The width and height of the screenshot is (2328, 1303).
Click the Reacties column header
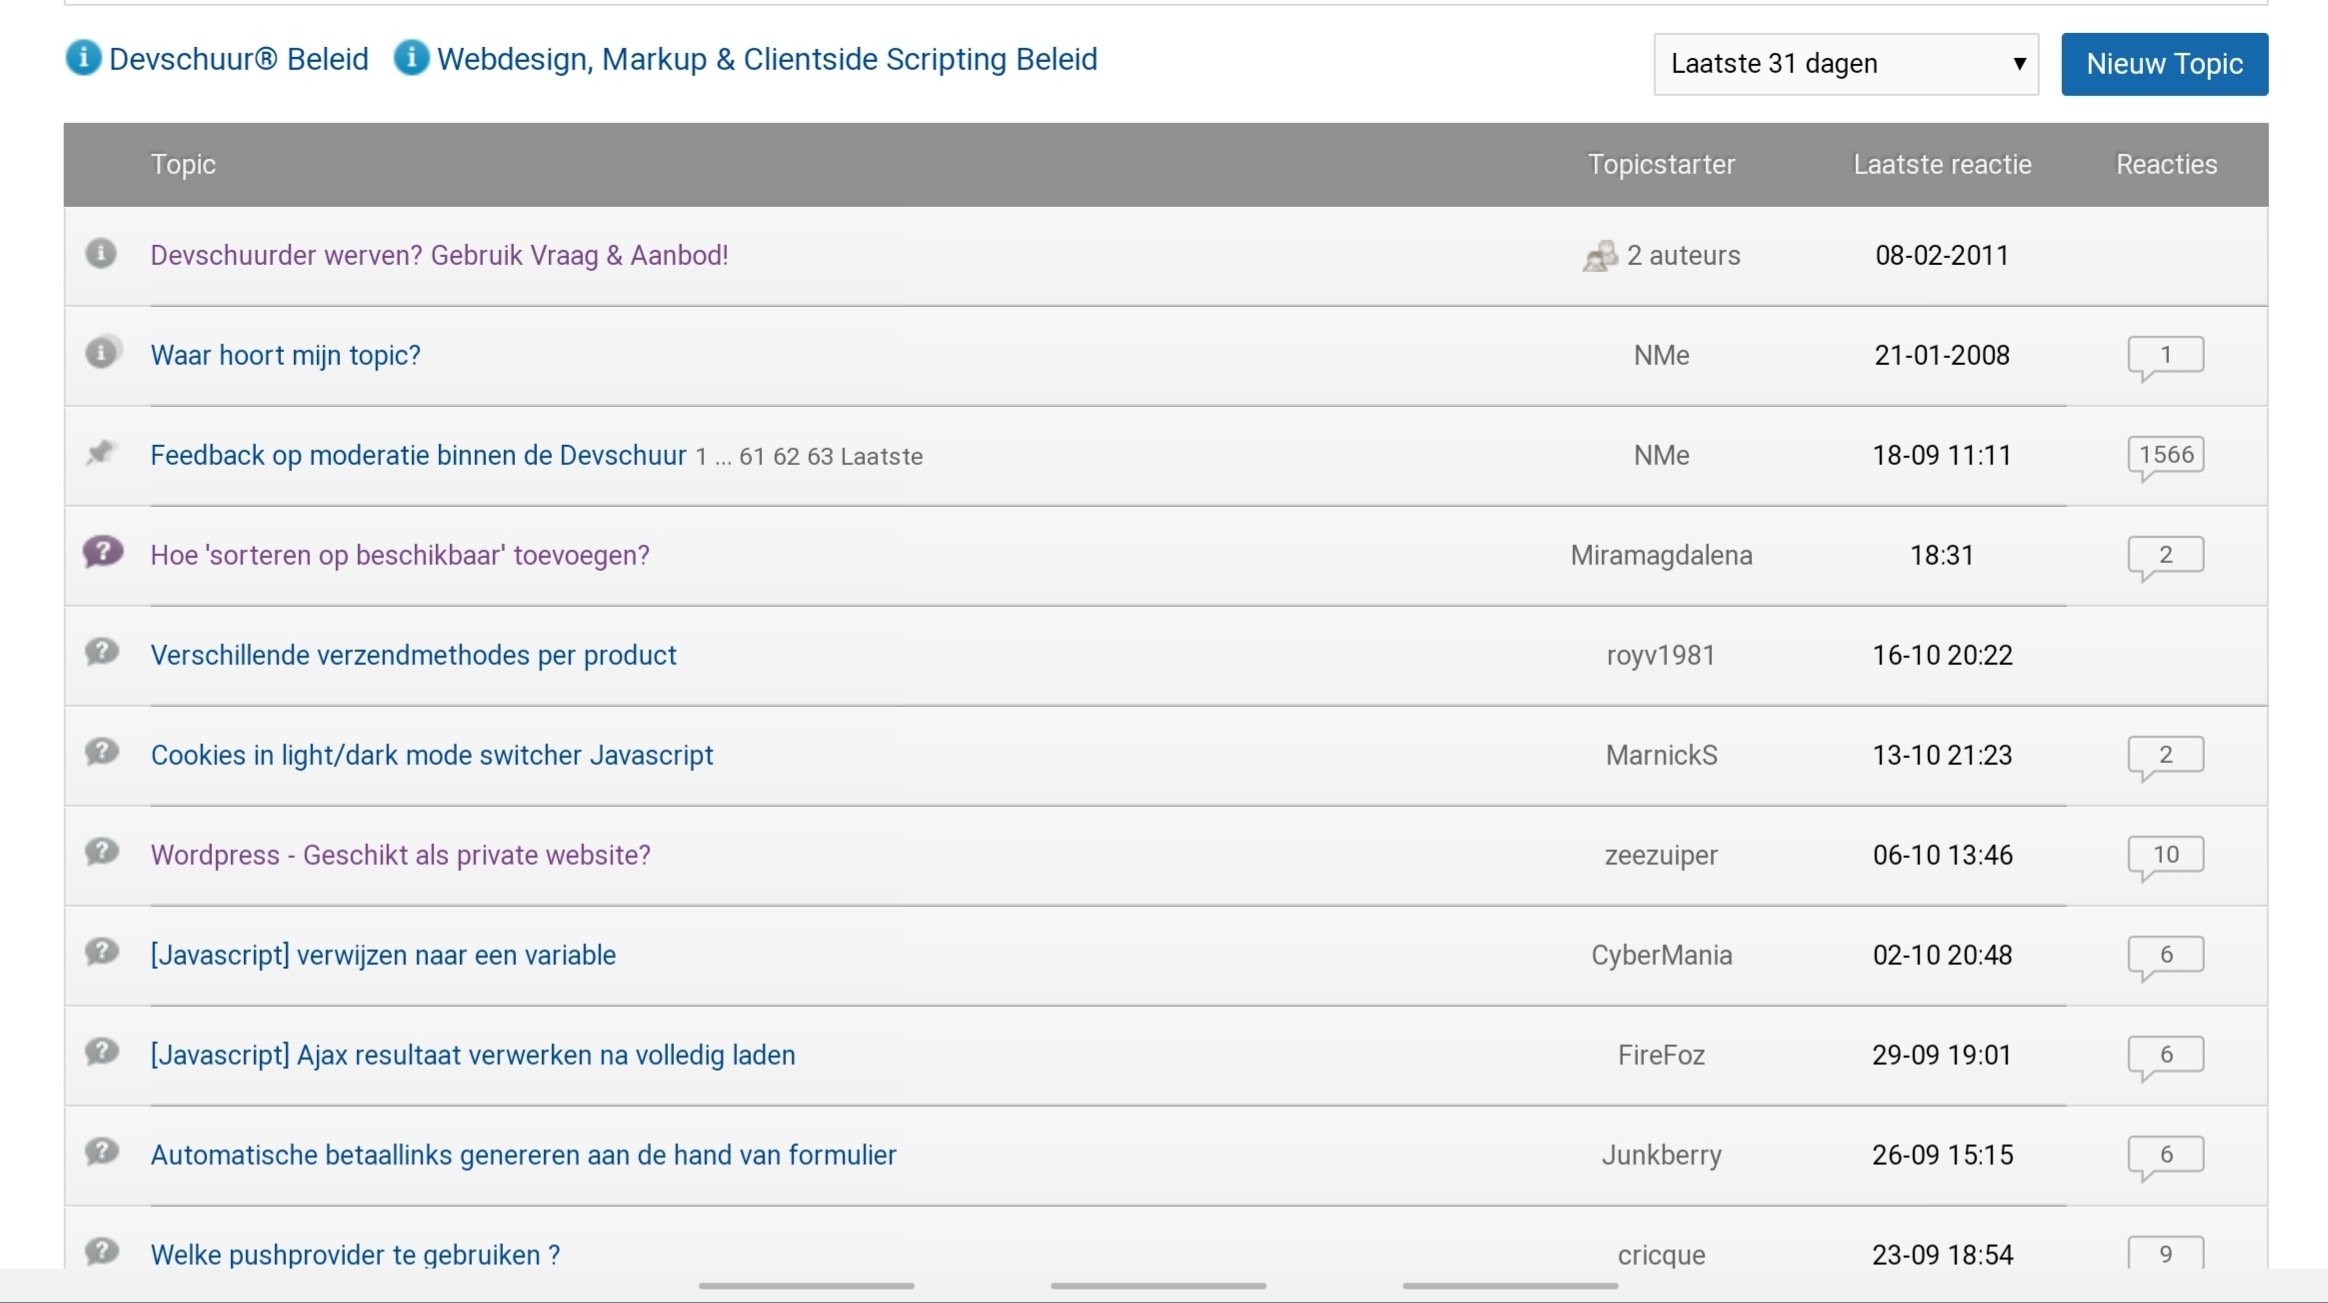click(2166, 164)
